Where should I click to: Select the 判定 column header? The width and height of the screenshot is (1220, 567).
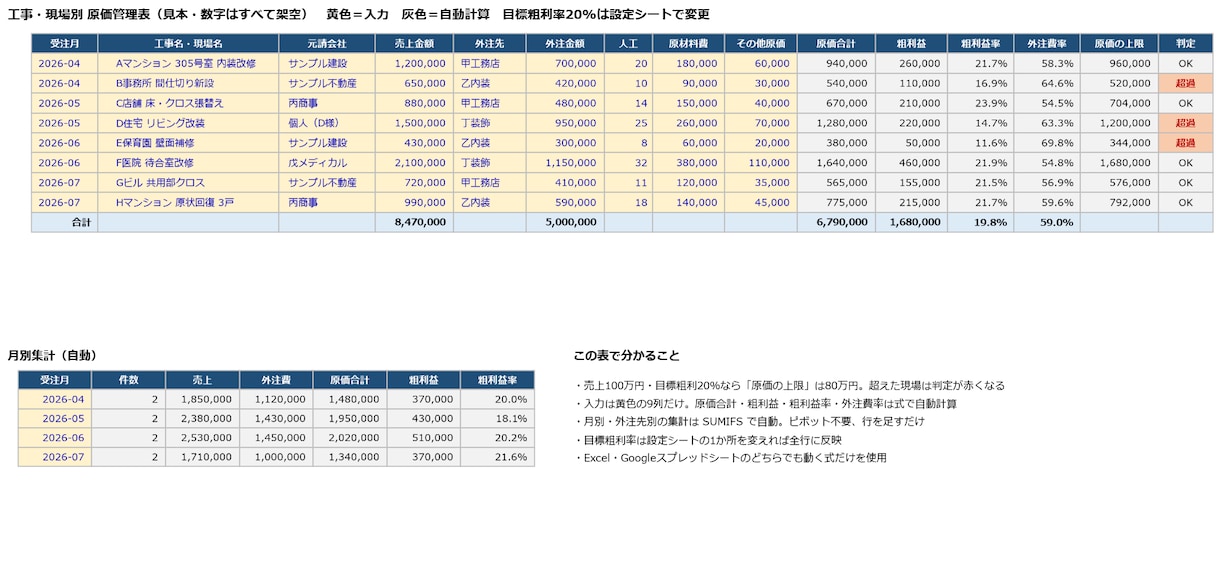[x=1185, y=44]
